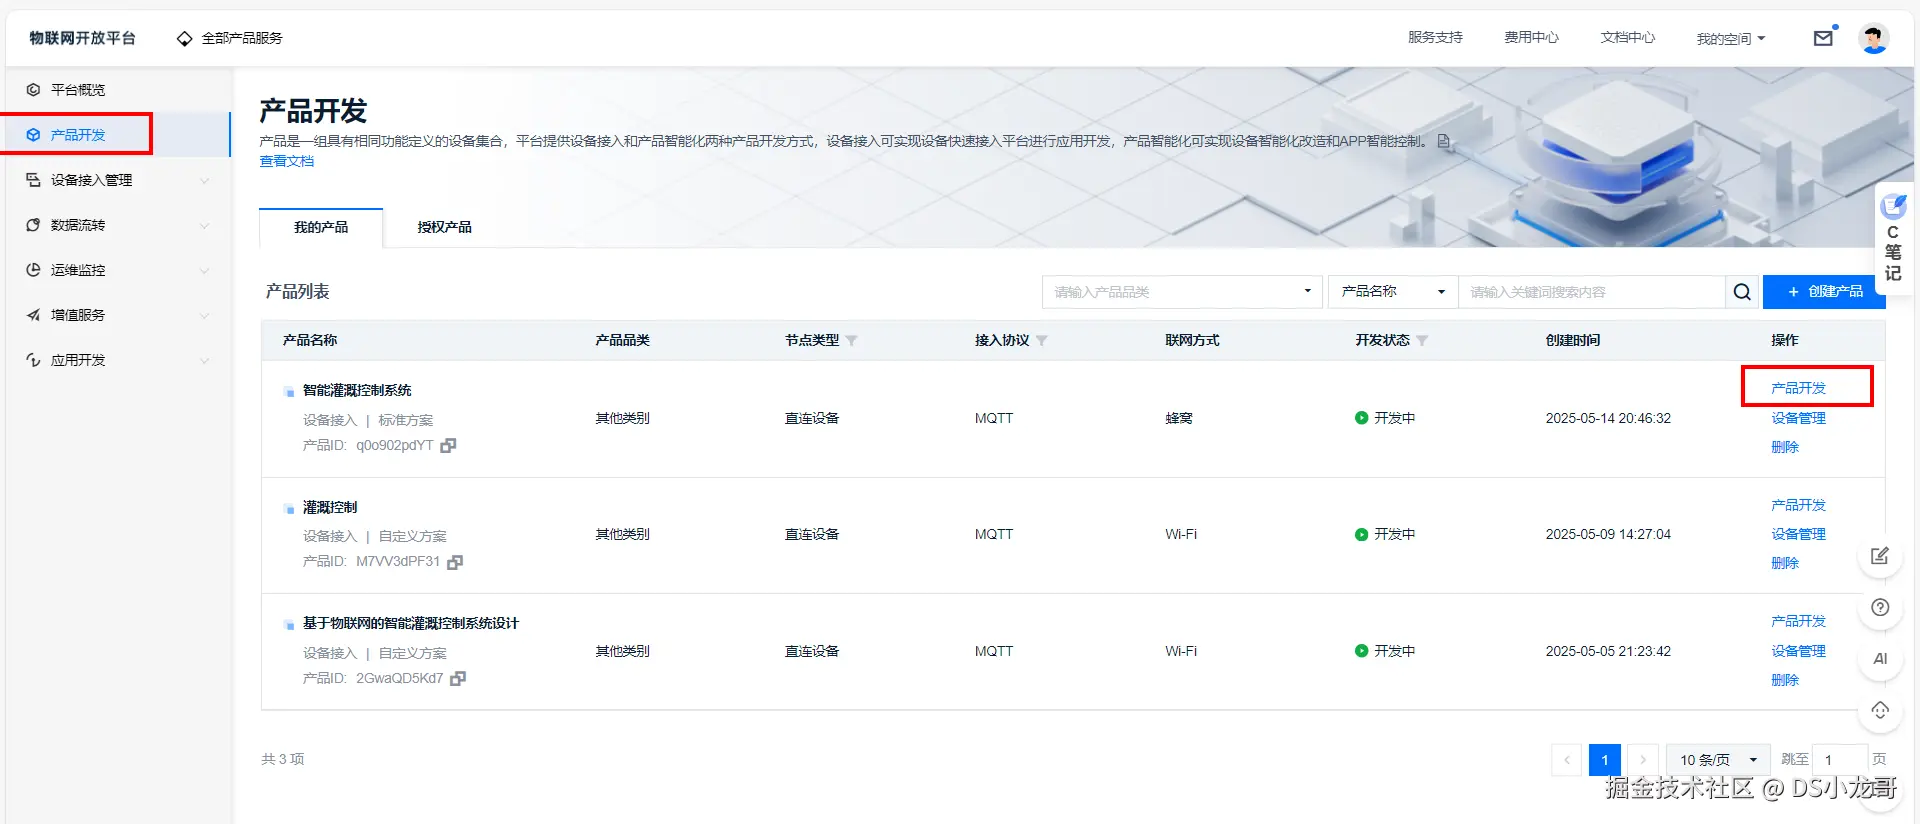Viewport: 1920px width, 824px height.
Task: Open the feedback edit floating icon
Action: pos(1880,556)
